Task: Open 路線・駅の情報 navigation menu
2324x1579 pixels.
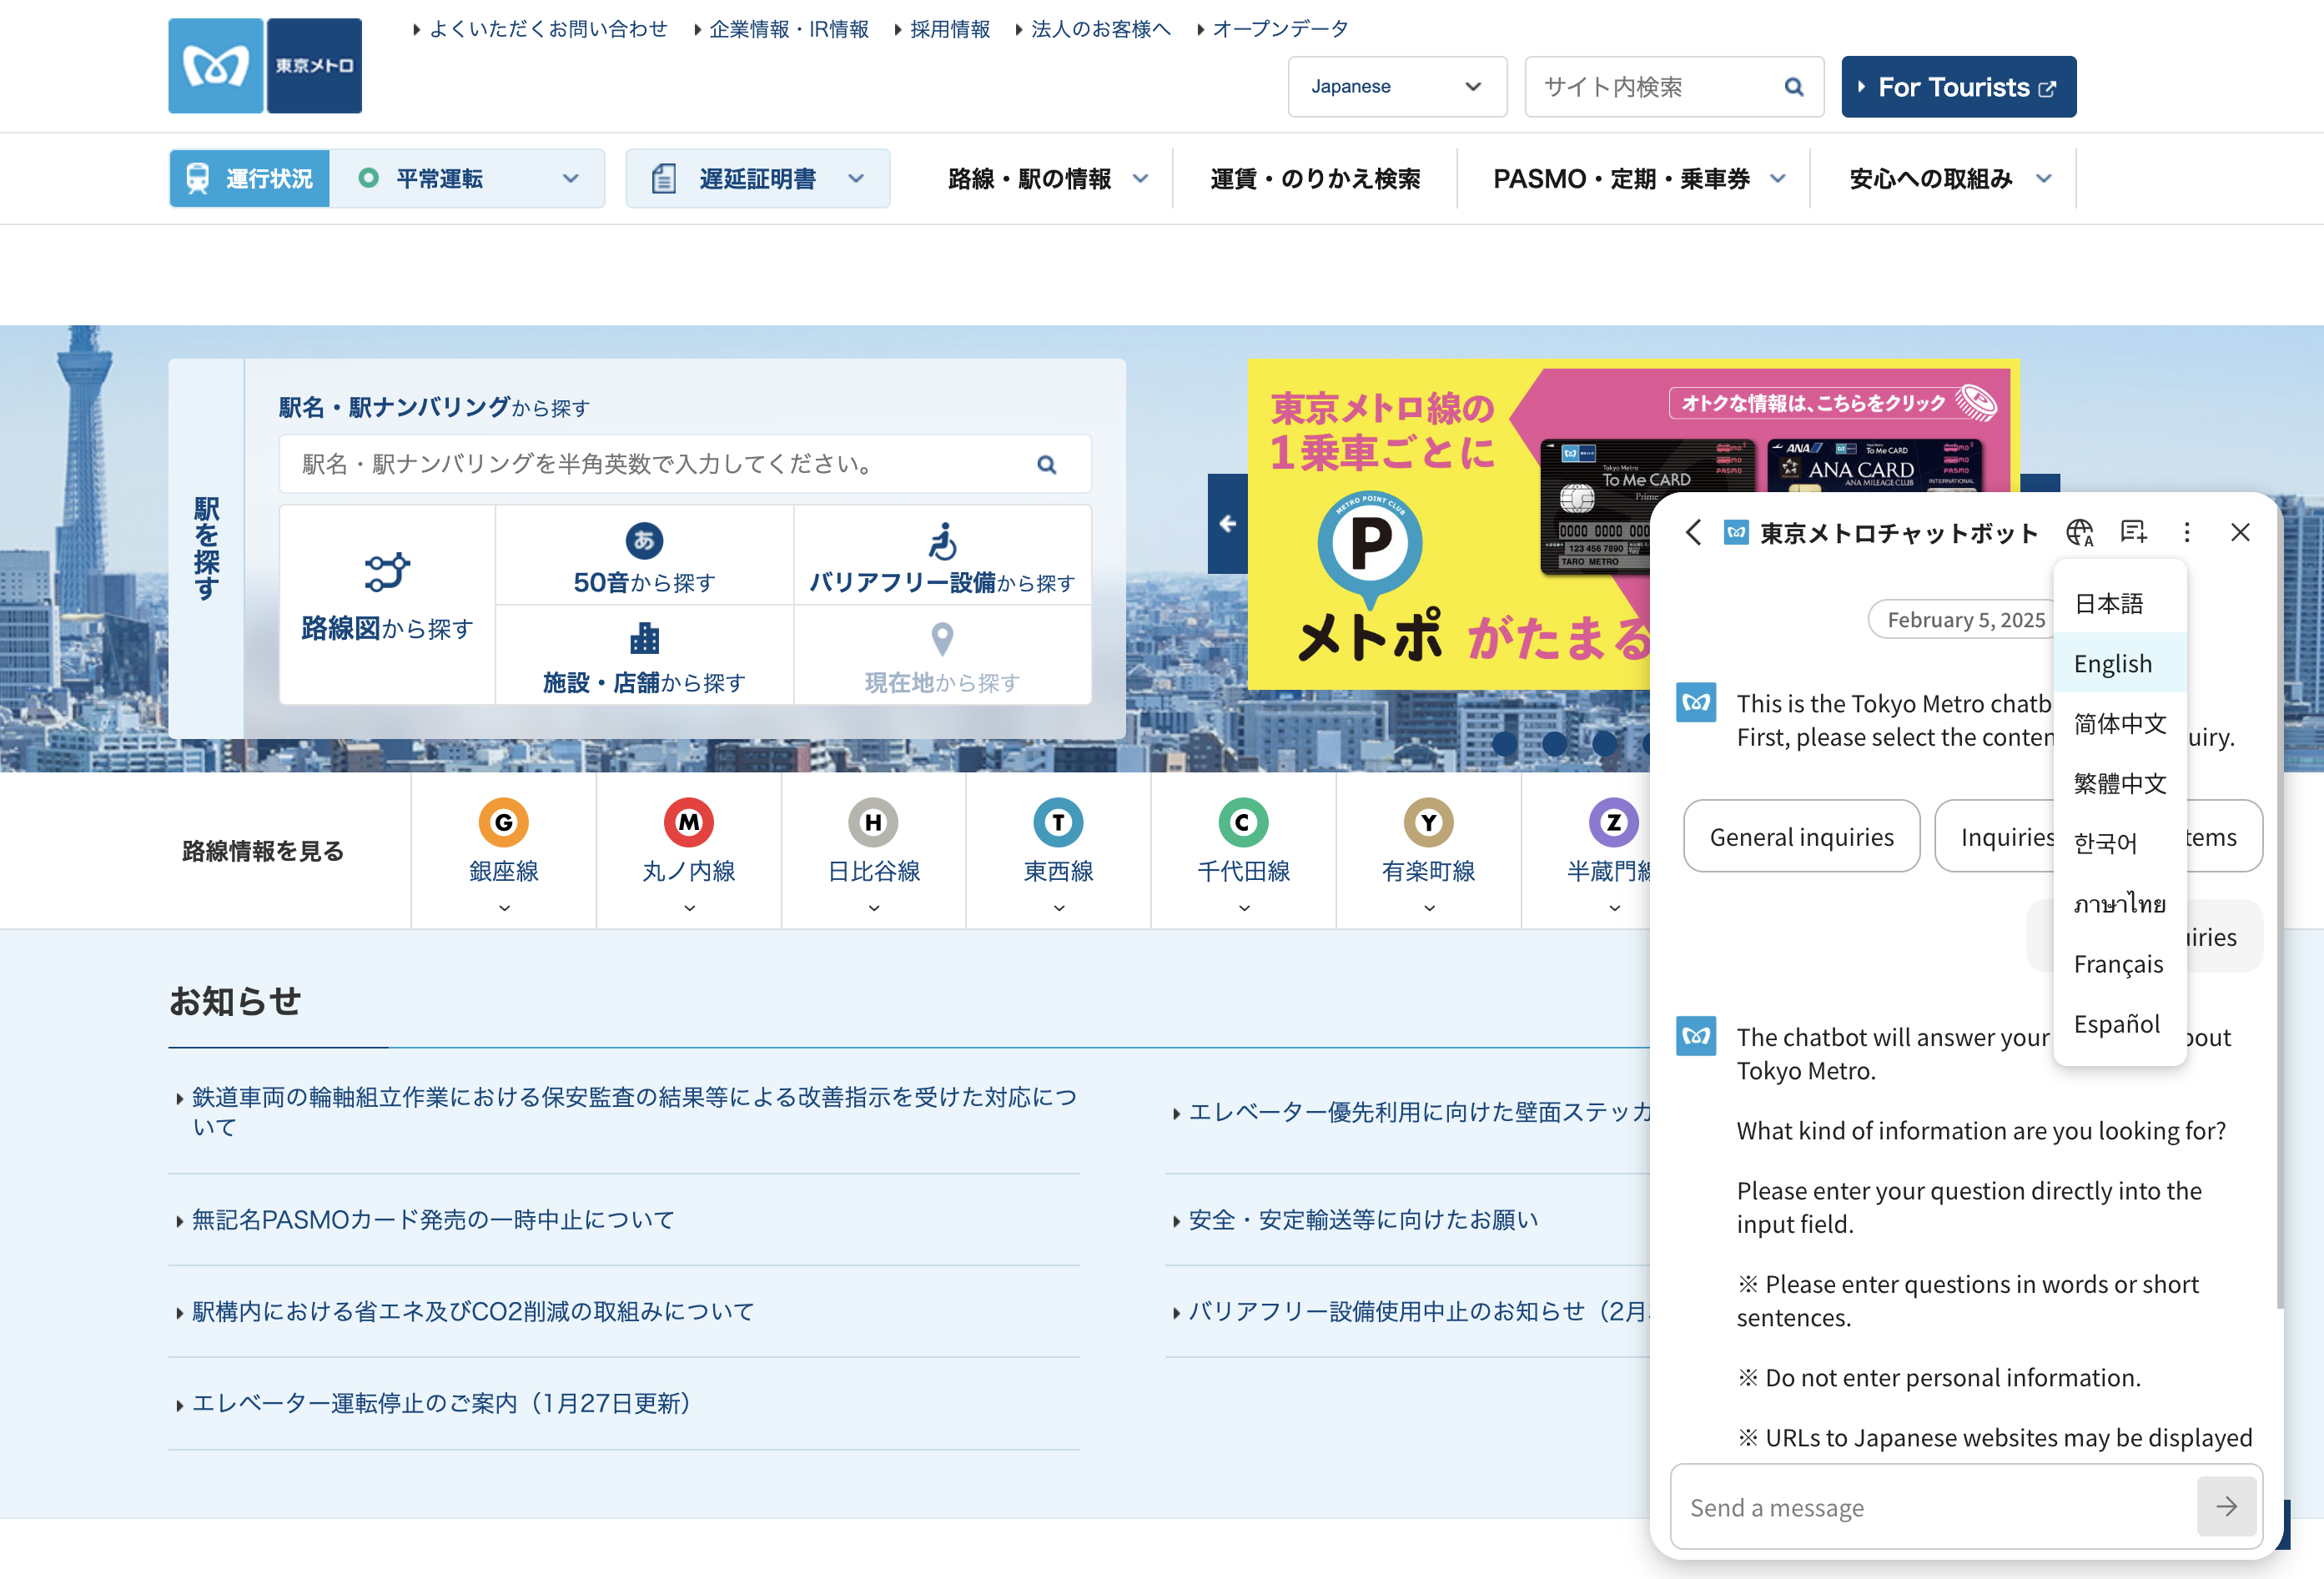Action: (x=1046, y=179)
